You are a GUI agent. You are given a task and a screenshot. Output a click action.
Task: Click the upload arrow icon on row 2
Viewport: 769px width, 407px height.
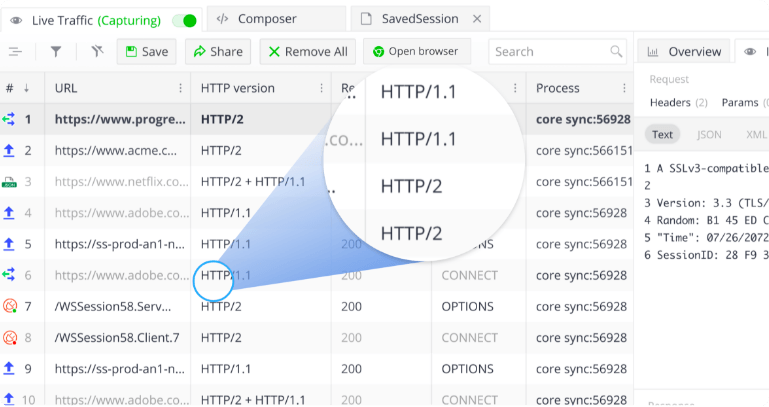pyautogui.click(x=10, y=150)
